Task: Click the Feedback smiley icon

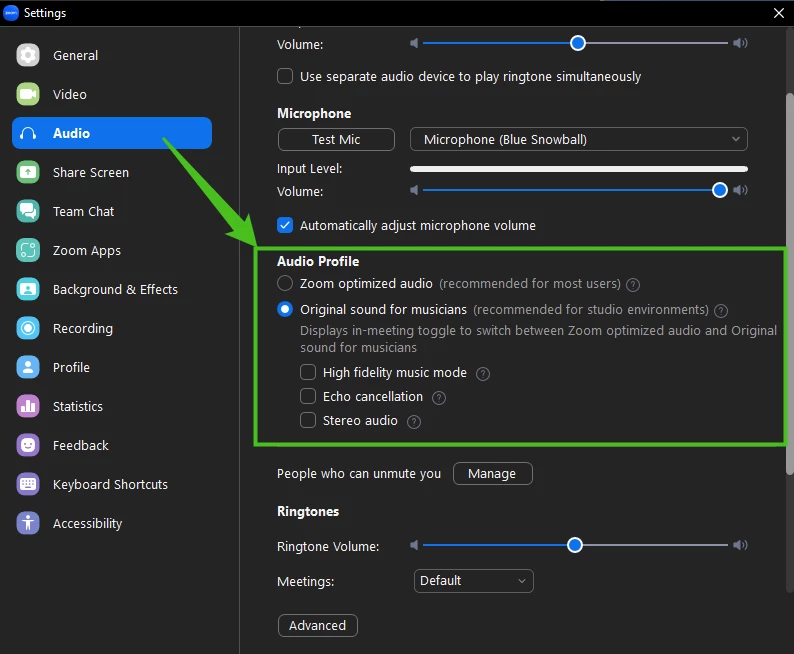Action: [28, 445]
